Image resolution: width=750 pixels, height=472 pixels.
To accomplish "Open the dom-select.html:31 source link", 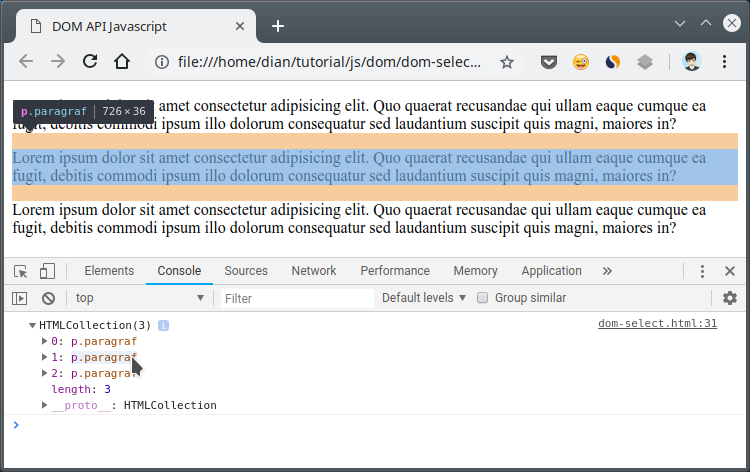I will [x=657, y=324].
